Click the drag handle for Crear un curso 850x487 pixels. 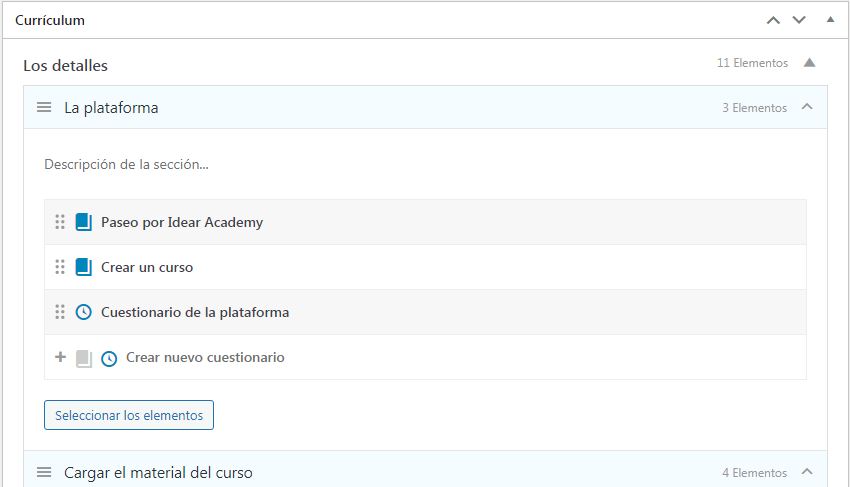click(60, 267)
